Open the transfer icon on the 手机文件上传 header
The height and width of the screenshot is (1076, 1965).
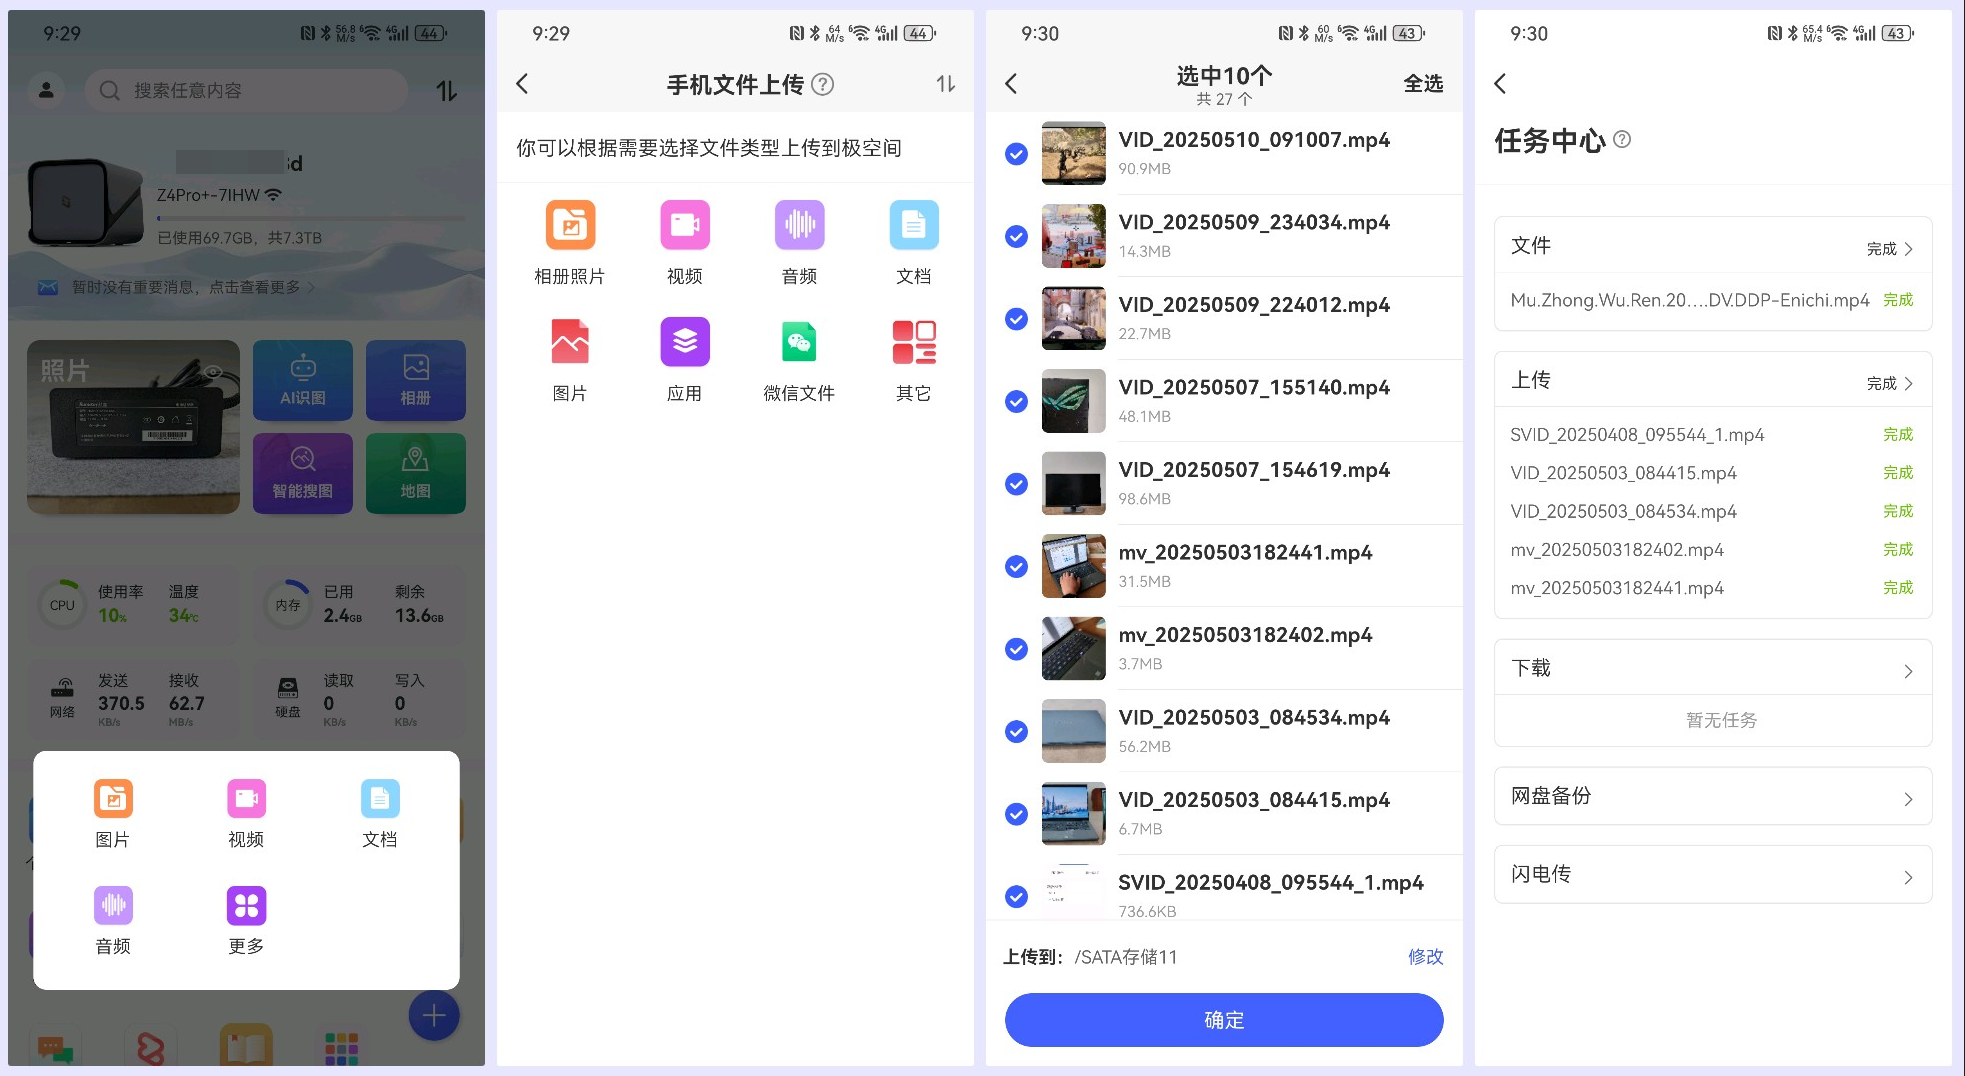(x=946, y=84)
